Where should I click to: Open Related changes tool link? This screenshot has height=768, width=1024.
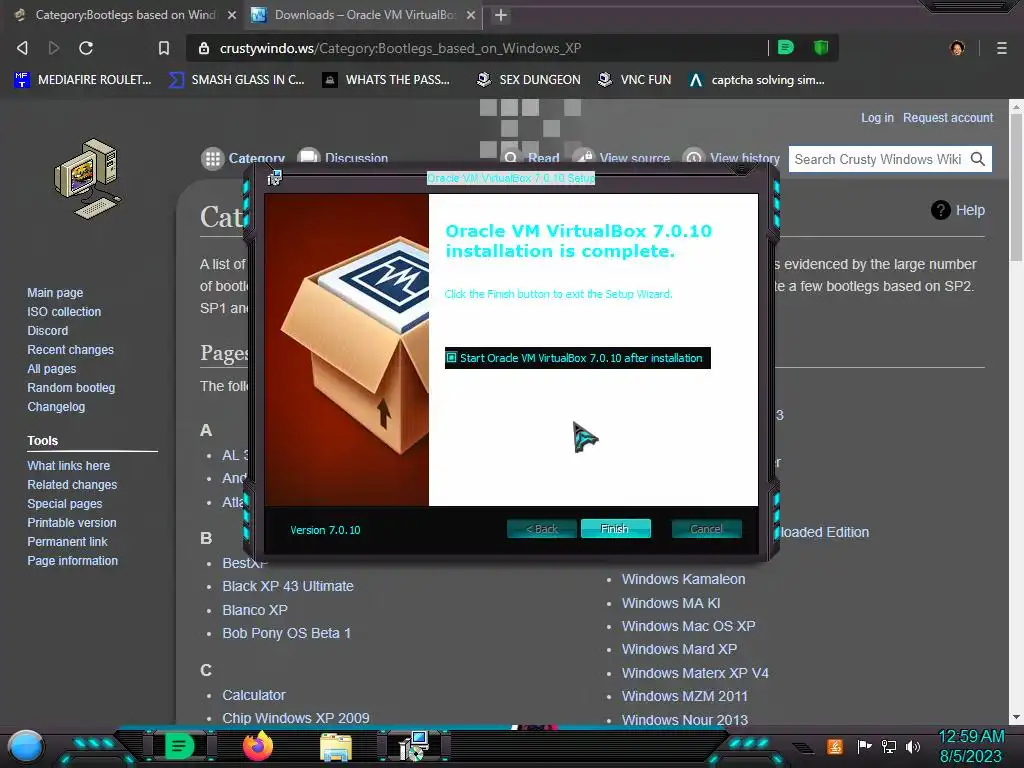pos(72,485)
